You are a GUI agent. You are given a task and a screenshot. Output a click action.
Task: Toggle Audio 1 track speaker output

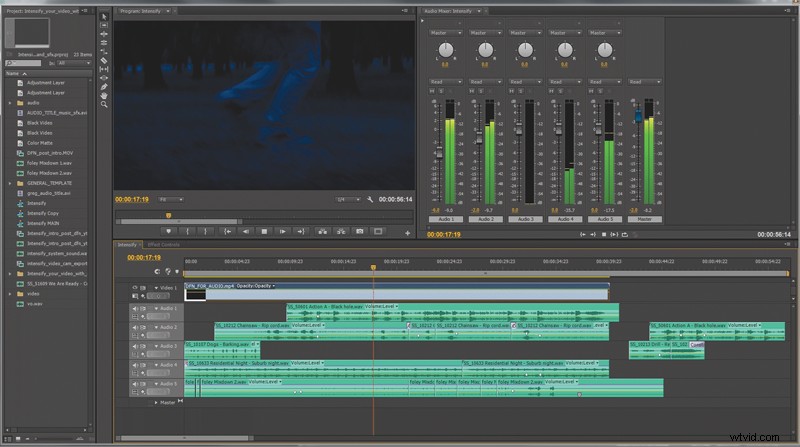(x=135, y=309)
